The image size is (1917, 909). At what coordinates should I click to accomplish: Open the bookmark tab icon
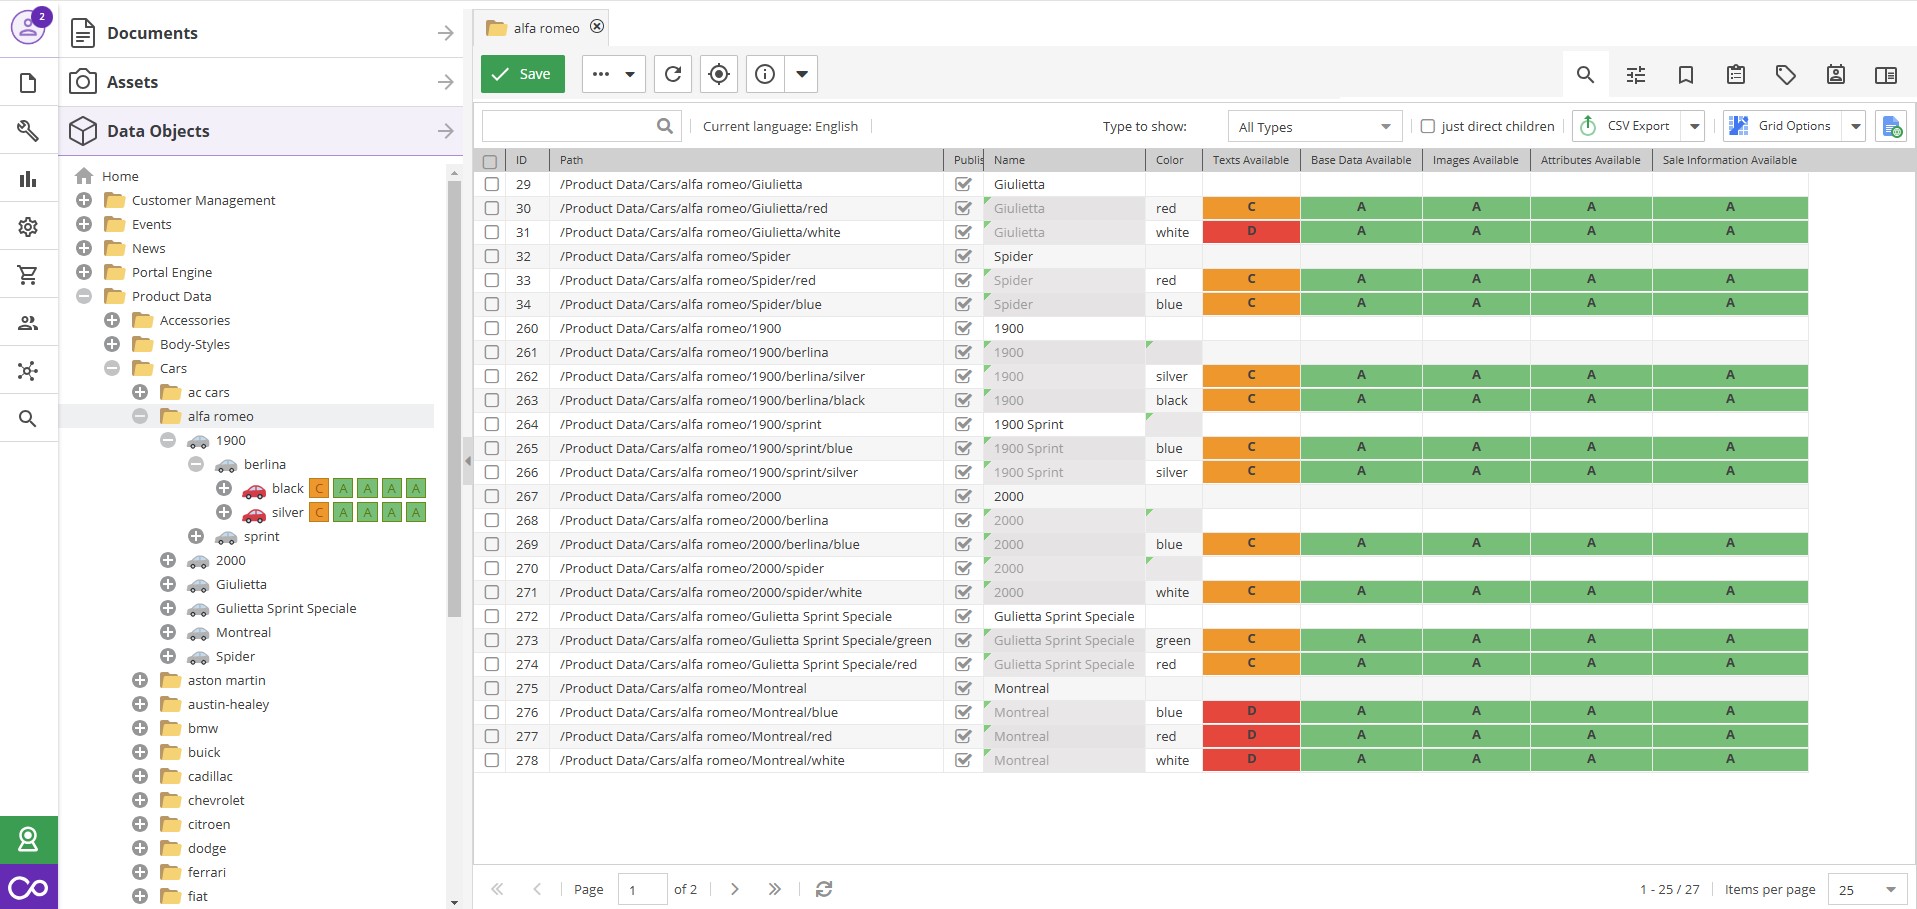(1686, 75)
